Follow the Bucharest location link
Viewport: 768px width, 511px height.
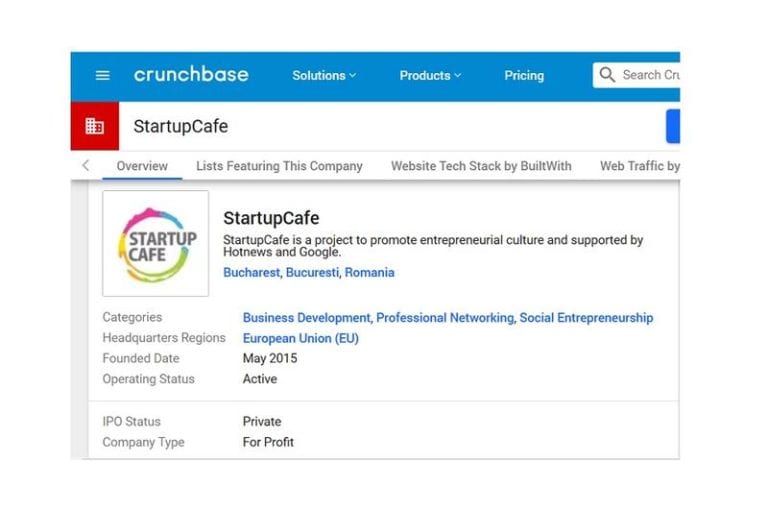tap(252, 272)
